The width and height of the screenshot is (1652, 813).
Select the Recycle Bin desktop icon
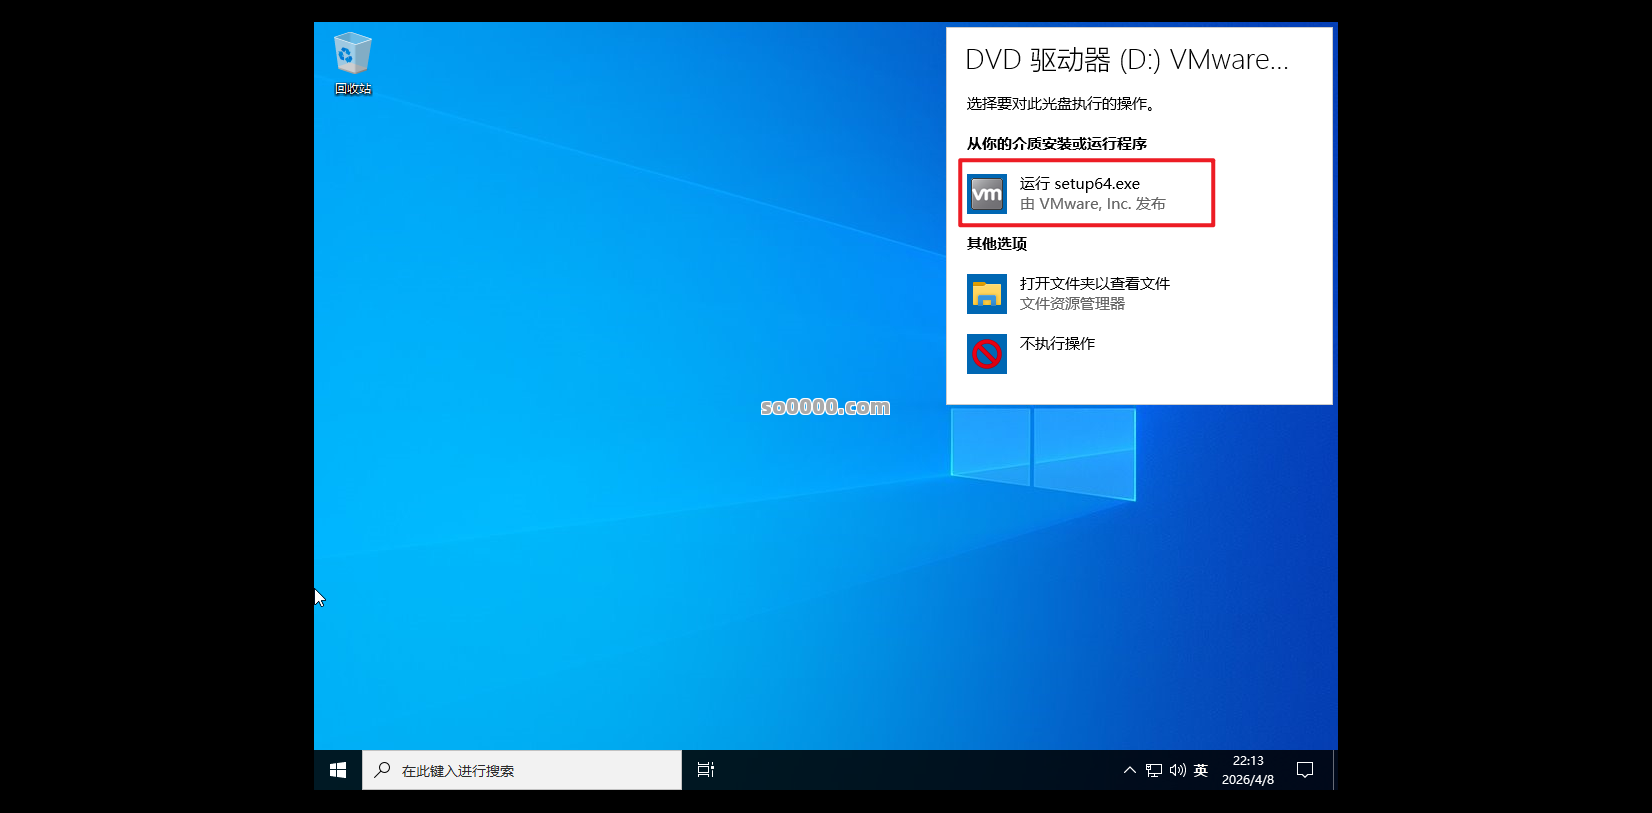(x=352, y=54)
